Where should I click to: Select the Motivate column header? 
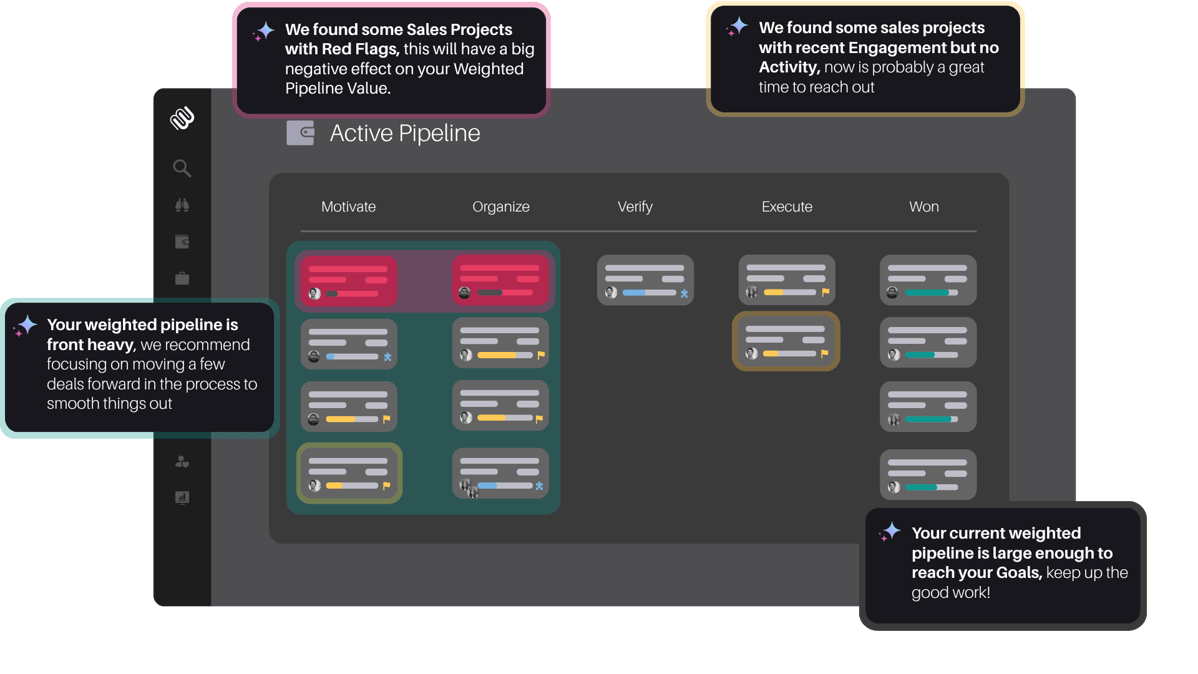coord(348,207)
